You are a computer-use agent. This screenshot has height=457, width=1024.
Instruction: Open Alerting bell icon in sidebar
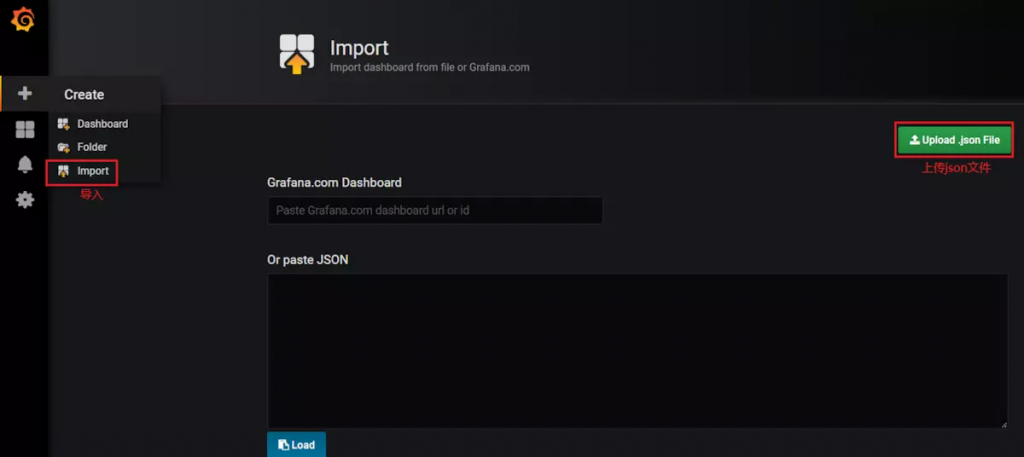(25, 165)
